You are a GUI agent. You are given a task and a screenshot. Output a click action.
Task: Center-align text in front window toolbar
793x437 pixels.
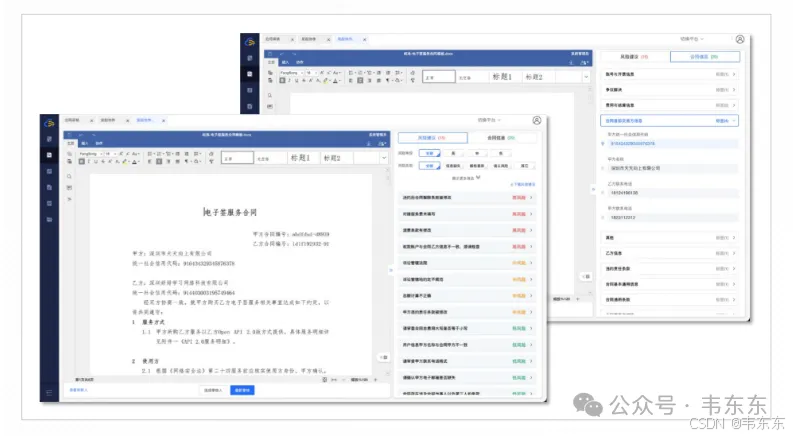coord(159,162)
